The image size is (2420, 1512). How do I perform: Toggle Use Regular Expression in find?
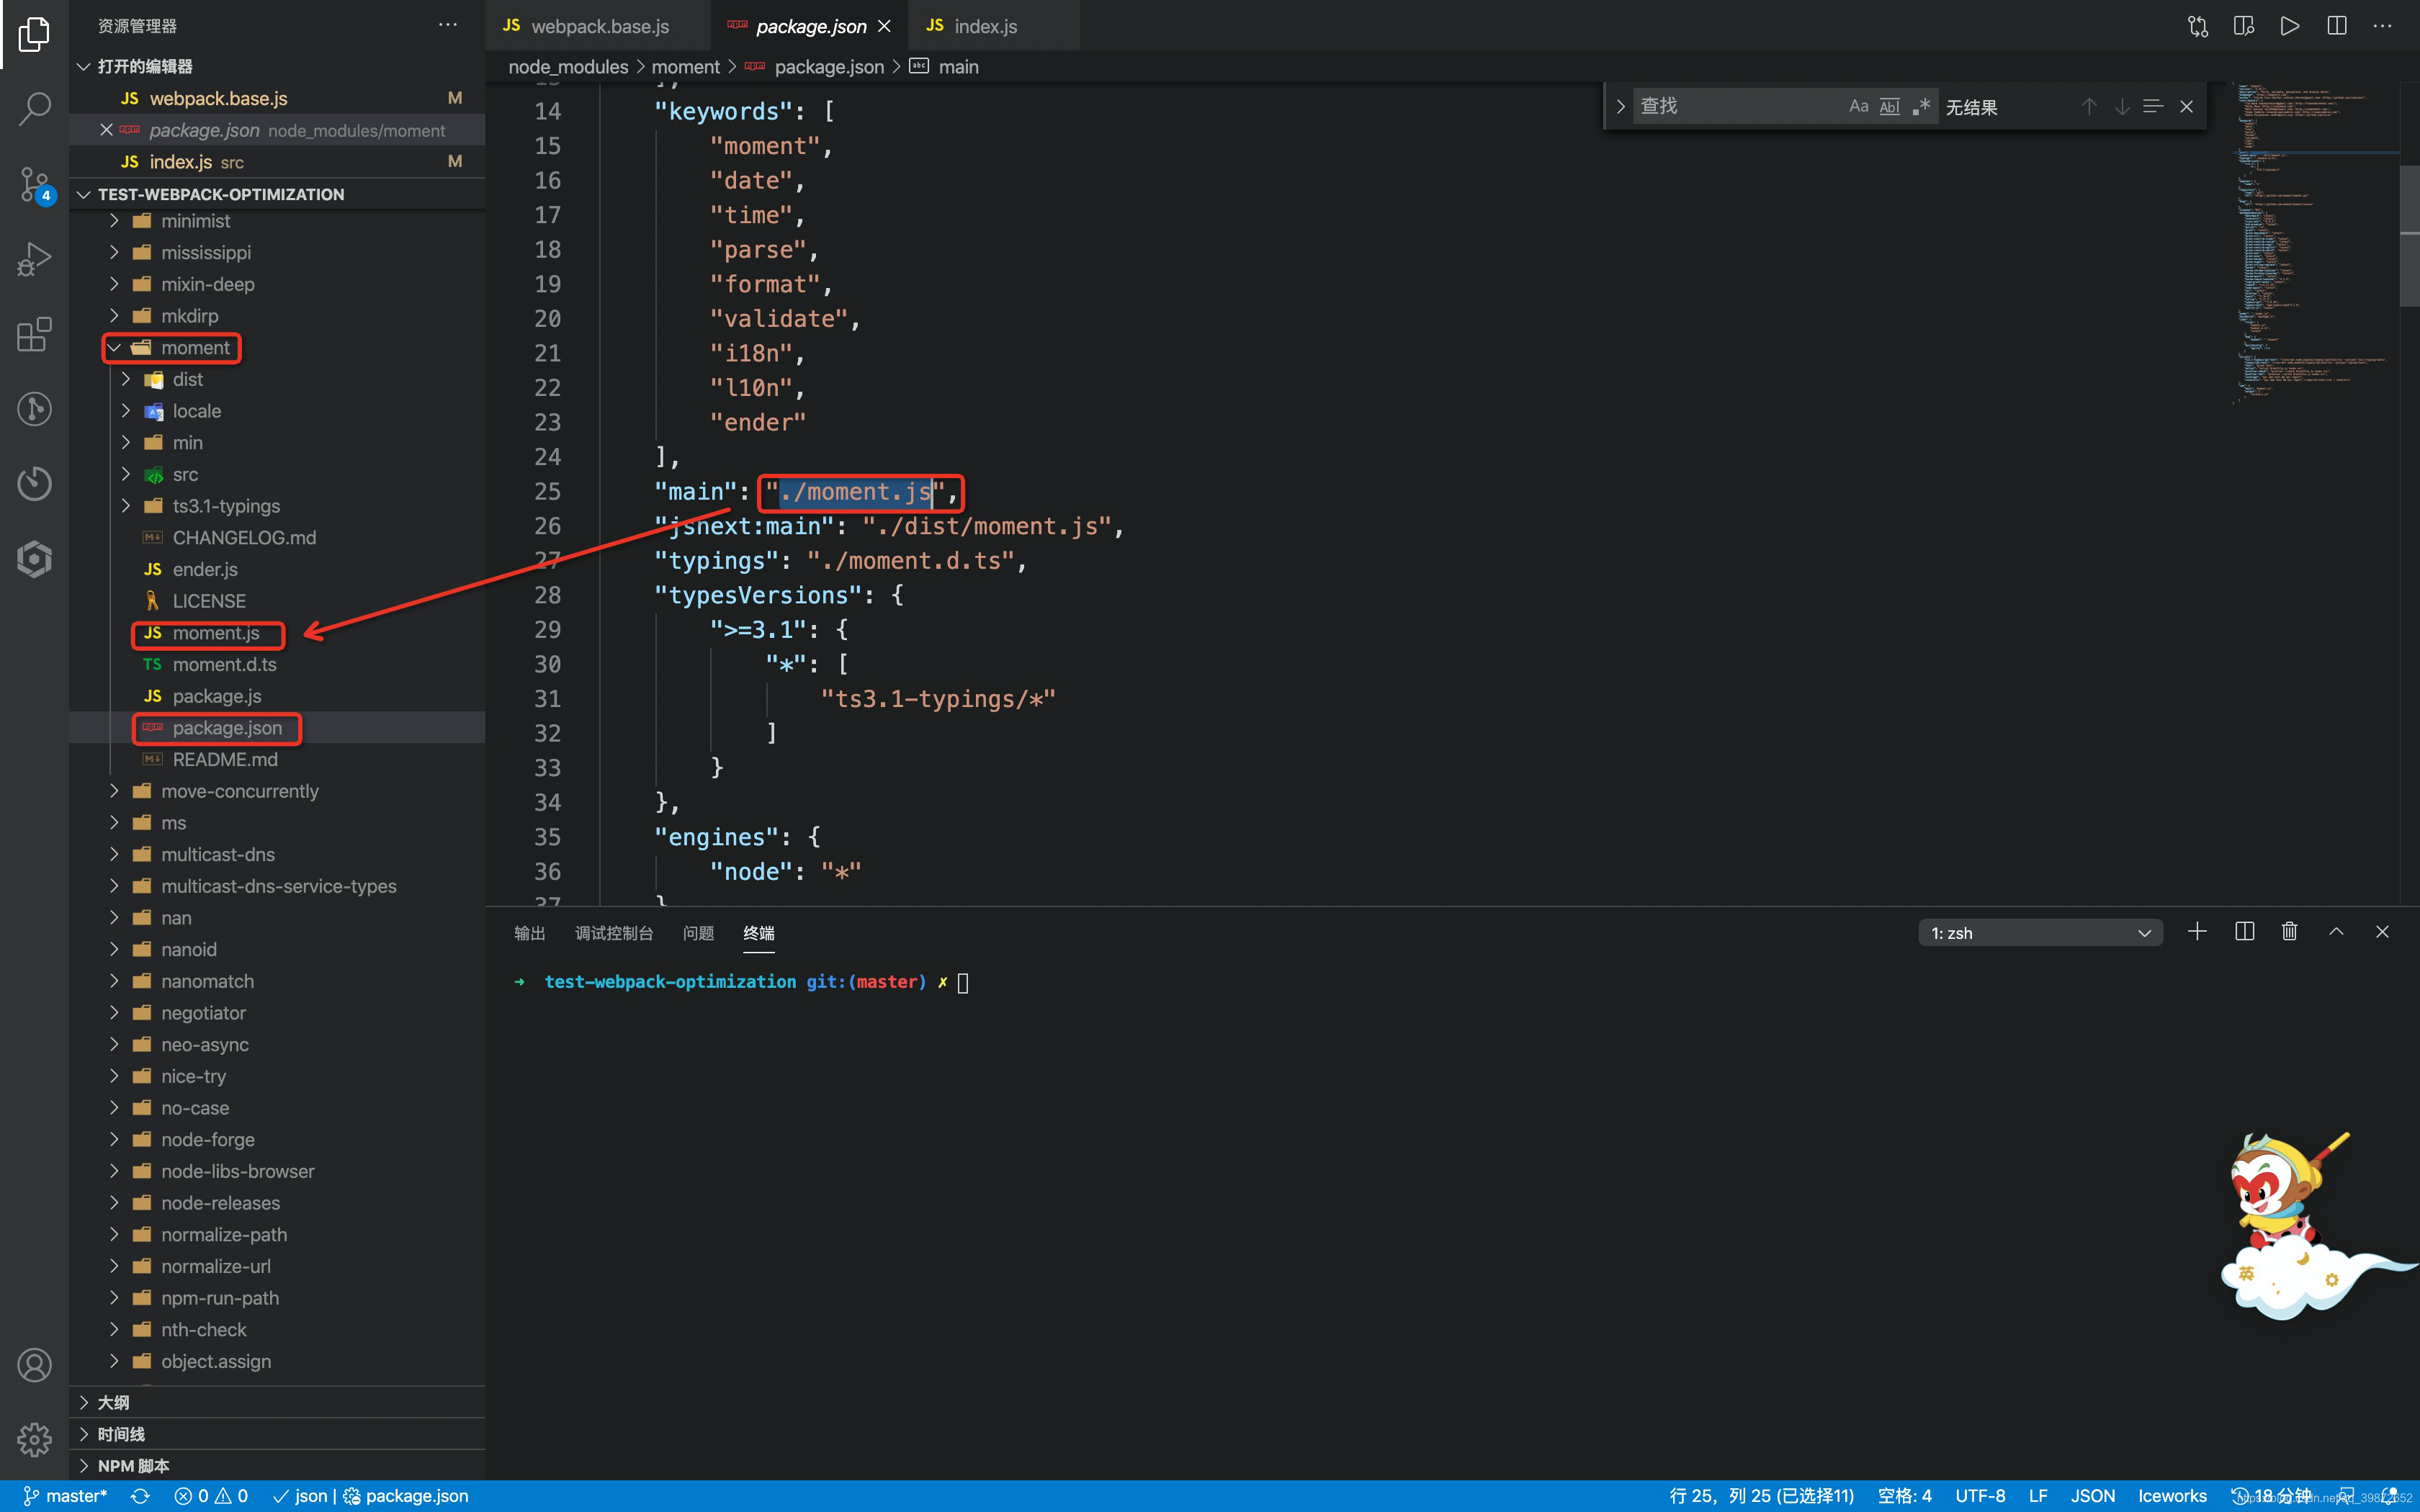1921,106
